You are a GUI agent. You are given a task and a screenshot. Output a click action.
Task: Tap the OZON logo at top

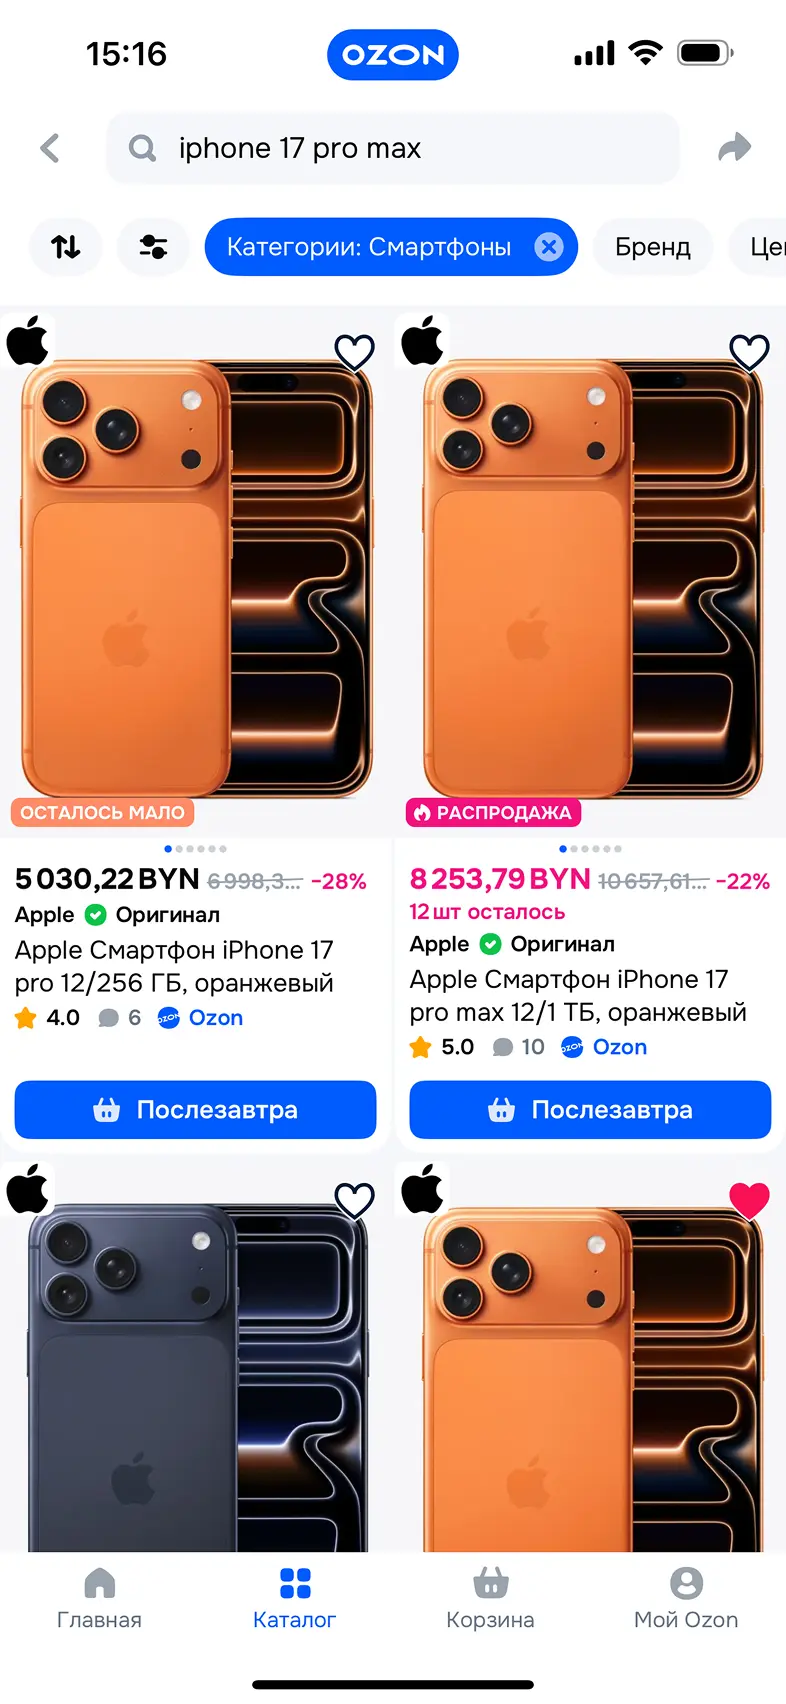(393, 55)
